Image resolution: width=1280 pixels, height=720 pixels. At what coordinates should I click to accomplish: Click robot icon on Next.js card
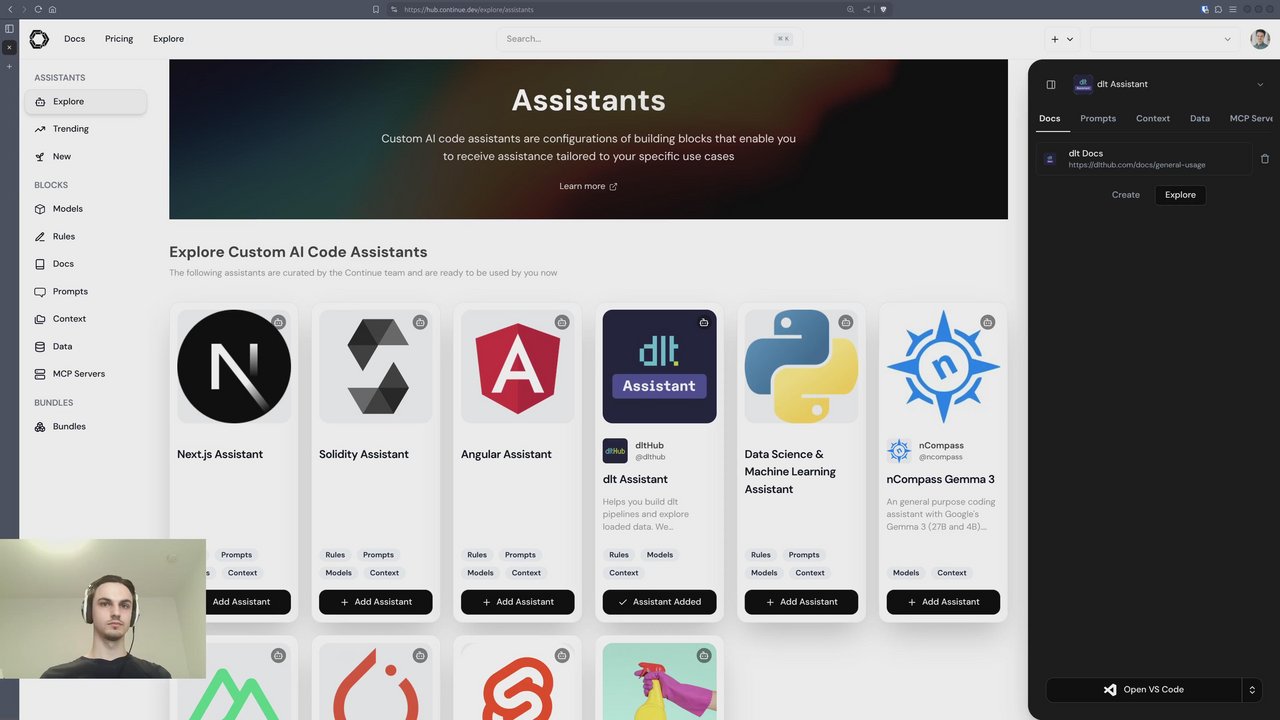pos(278,322)
